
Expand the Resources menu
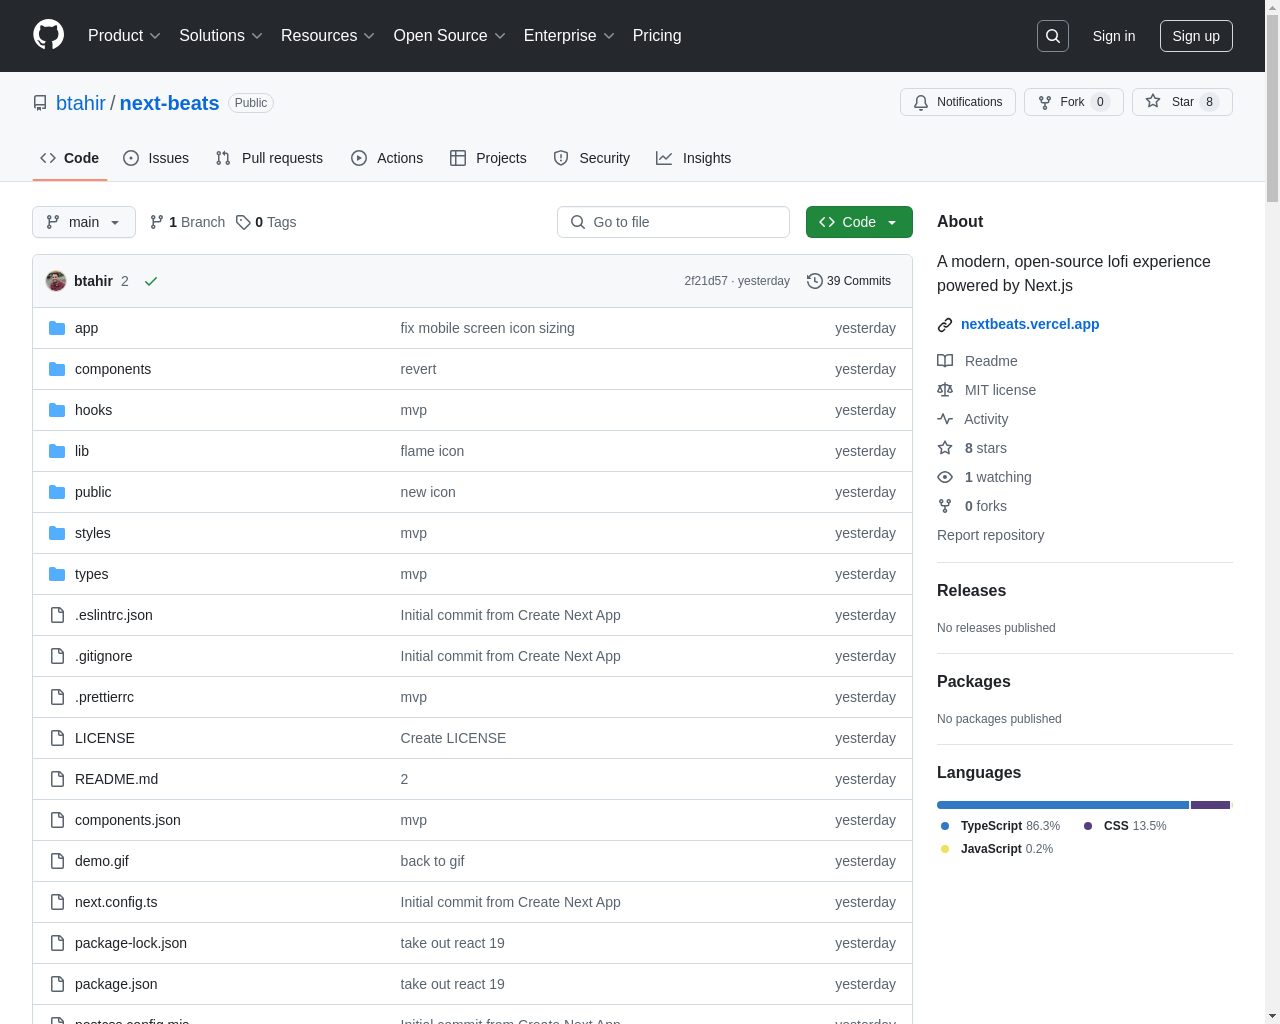(328, 35)
